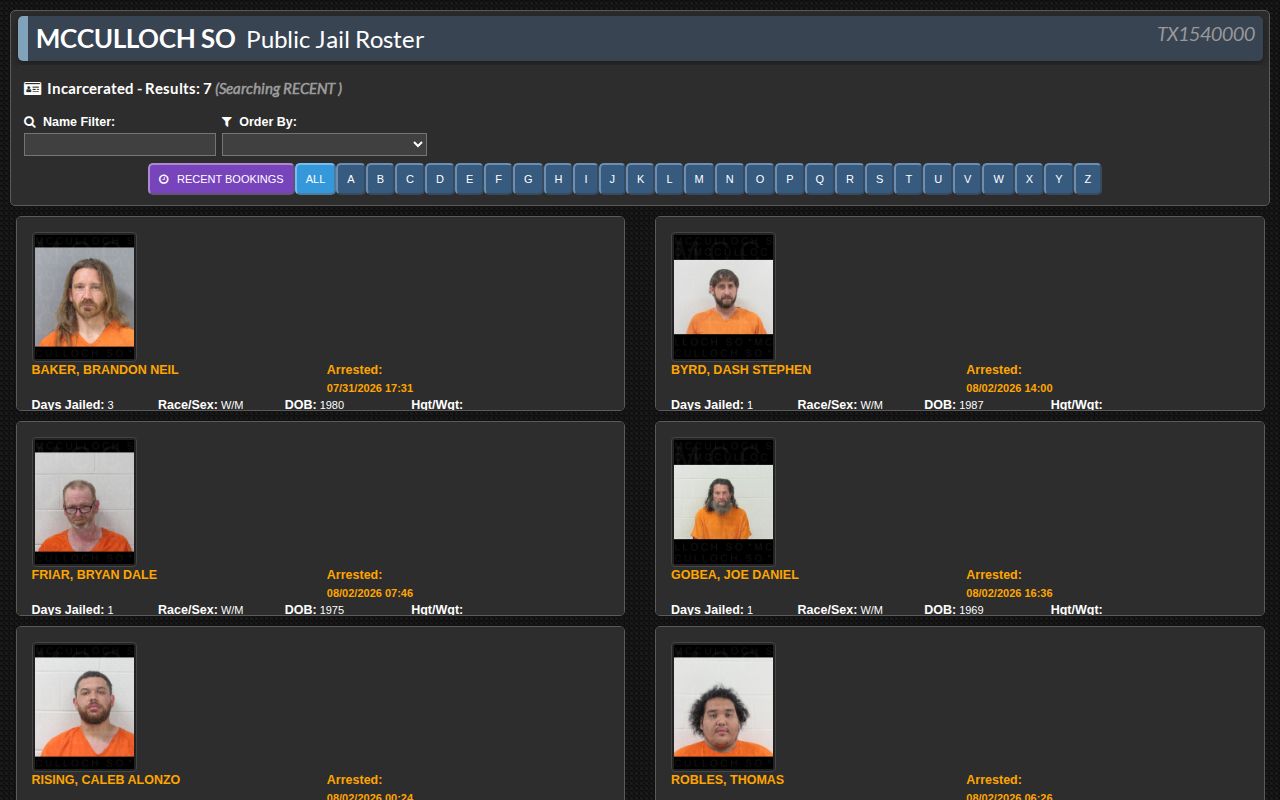Image resolution: width=1280 pixels, height=800 pixels.
Task: Open mugshot thumbnail of Brandon Neil Baker
Action: coord(84,296)
